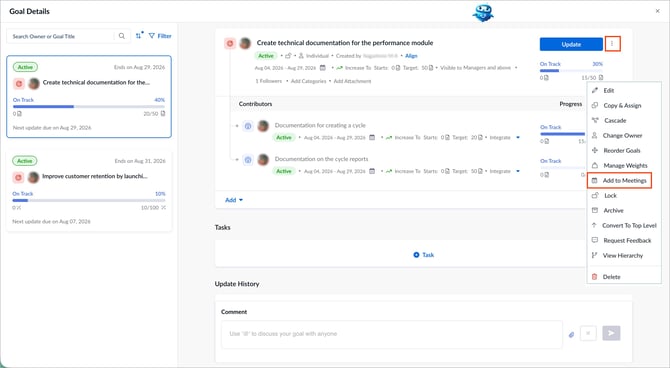Click Add Categories link
The width and height of the screenshot is (670, 368).
click(x=309, y=81)
